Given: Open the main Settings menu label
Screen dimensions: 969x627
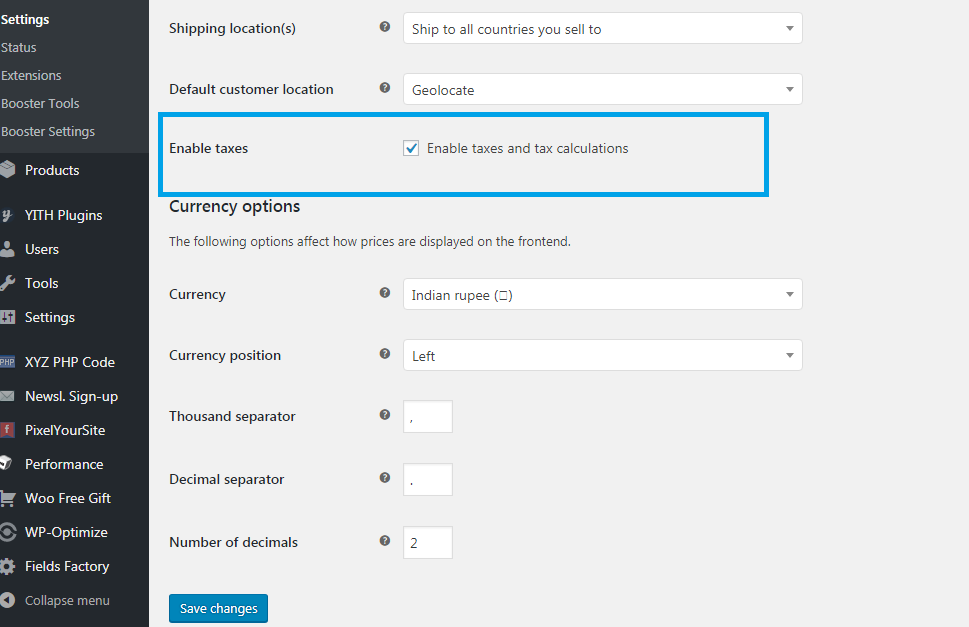Looking at the screenshot, I should (49, 318).
